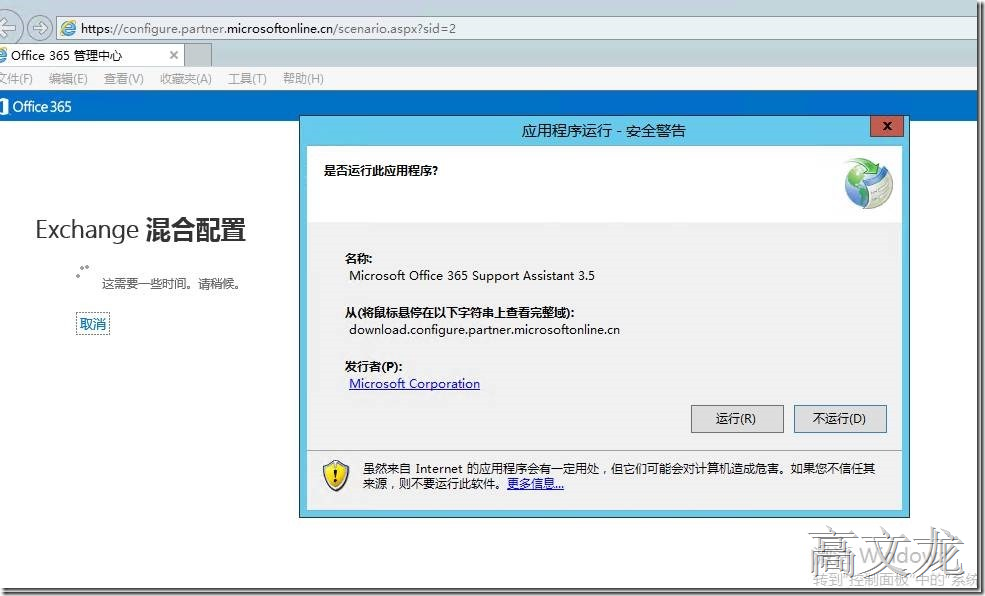Click the browser forward arrow button

pyautogui.click(x=40, y=28)
